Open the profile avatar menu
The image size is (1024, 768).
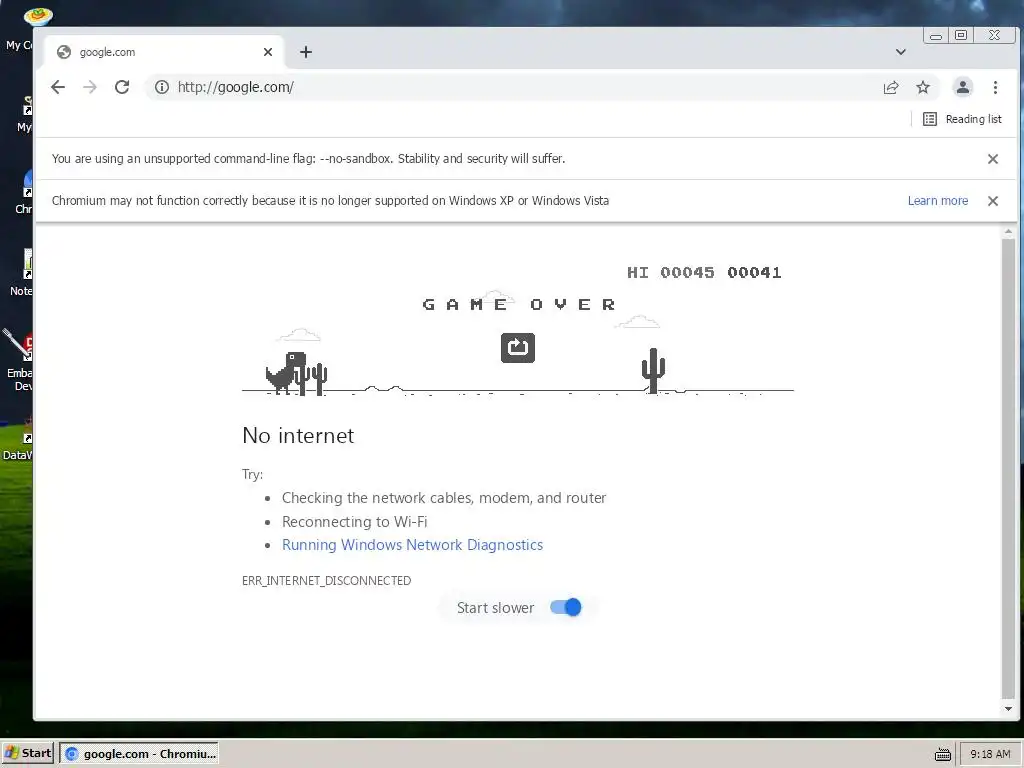(963, 87)
